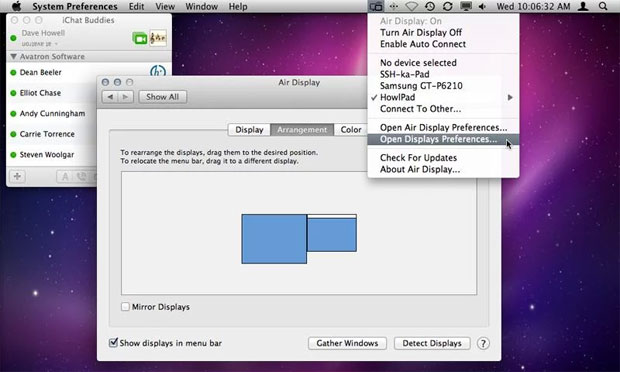Click the text chat A button in iChat
620x372 pixels.
(x=65, y=177)
